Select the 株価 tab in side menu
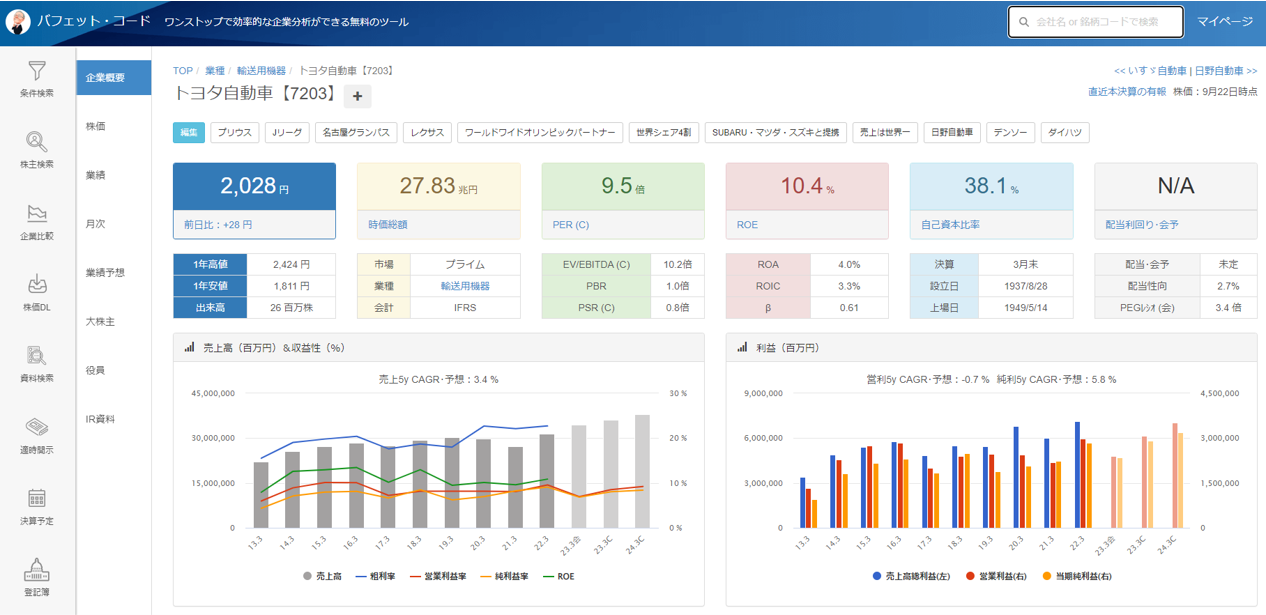The image size is (1266, 615). click(96, 126)
